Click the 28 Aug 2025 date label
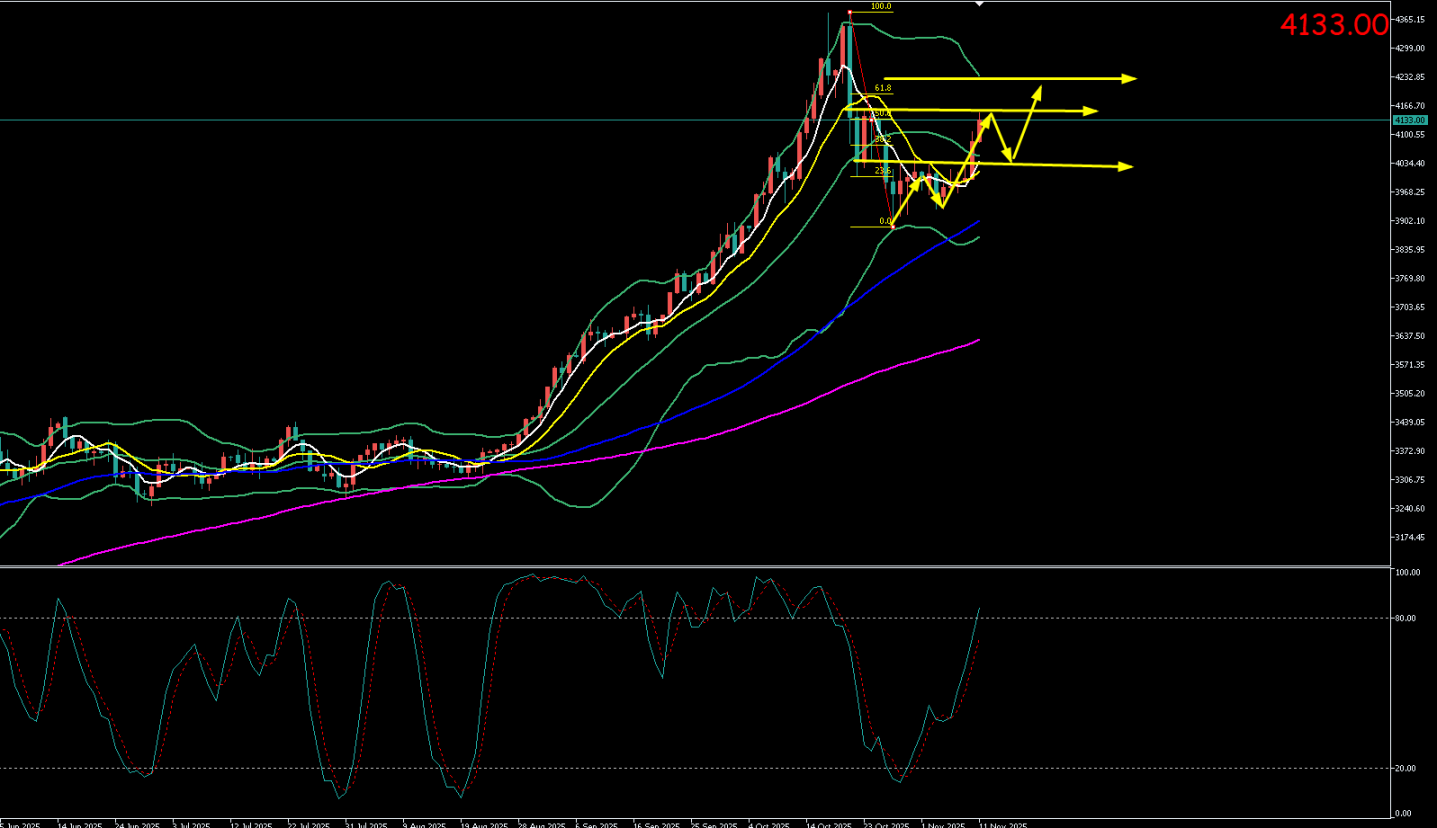 [x=540, y=825]
